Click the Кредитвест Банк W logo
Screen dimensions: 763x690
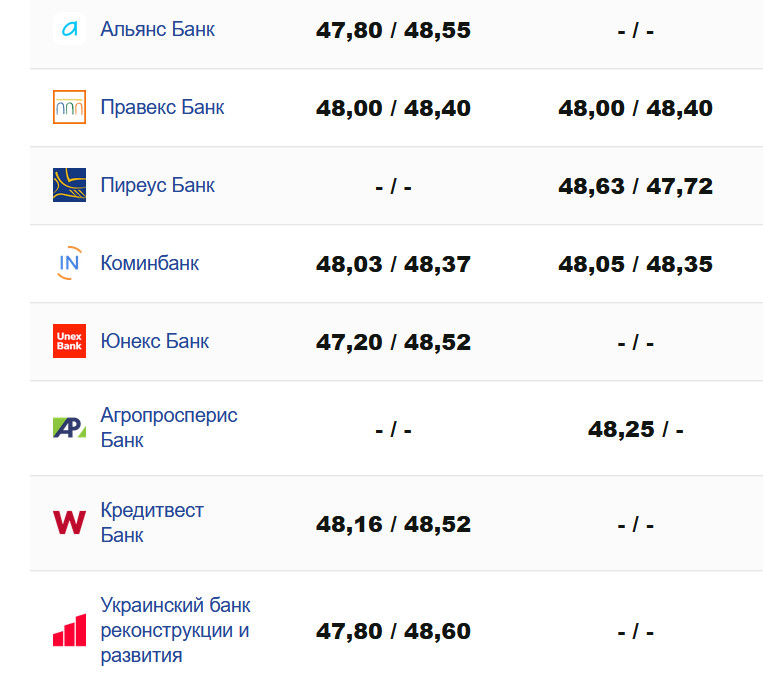(69, 523)
